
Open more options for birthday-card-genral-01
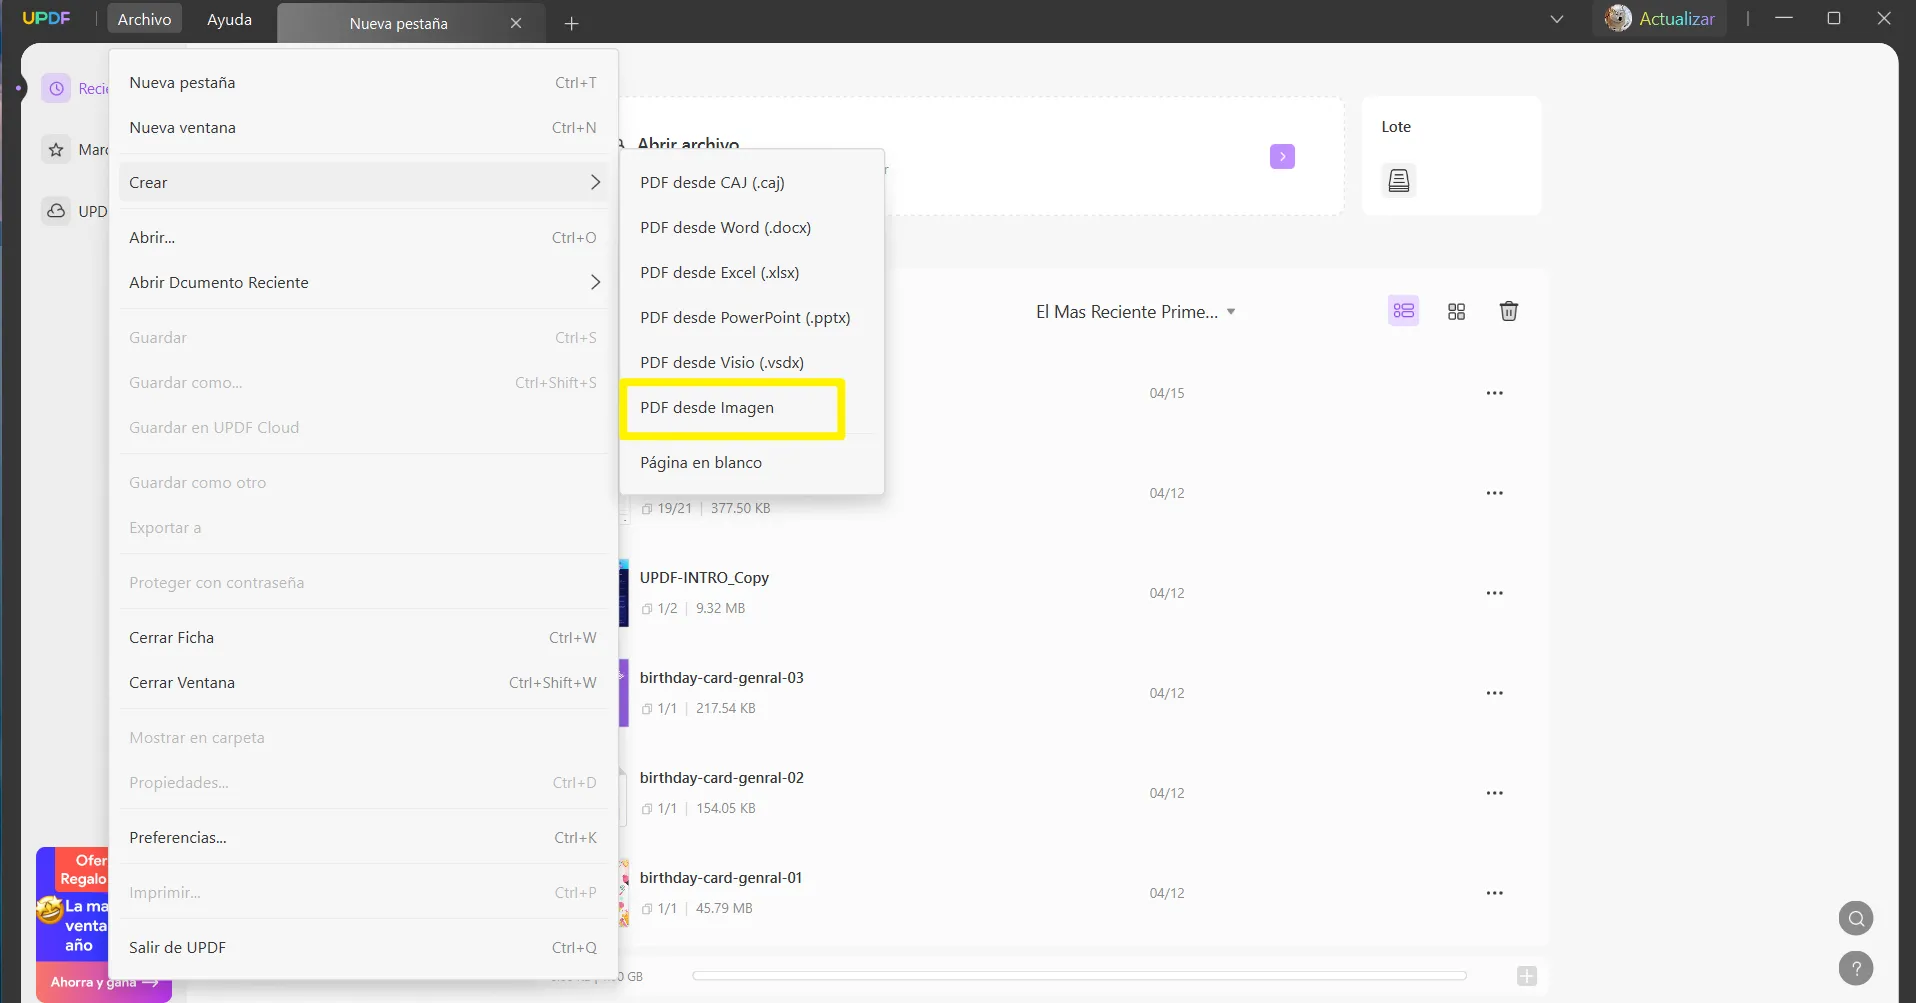coord(1494,893)
